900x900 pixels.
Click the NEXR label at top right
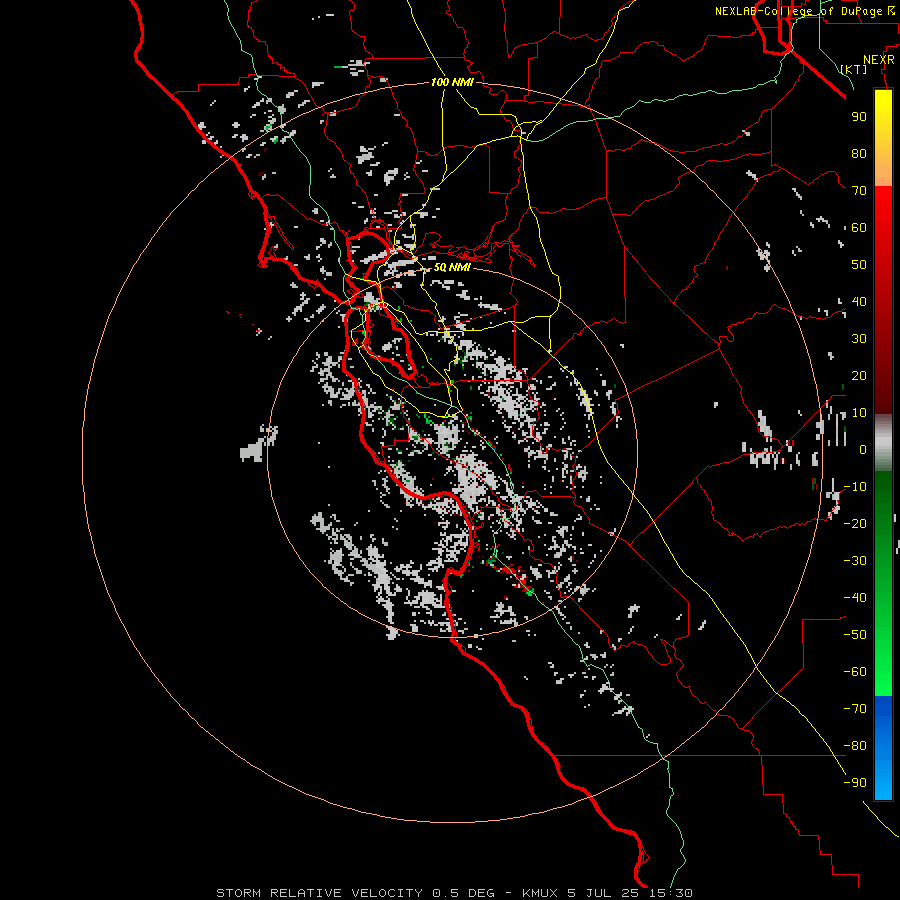tap(879, 60)
